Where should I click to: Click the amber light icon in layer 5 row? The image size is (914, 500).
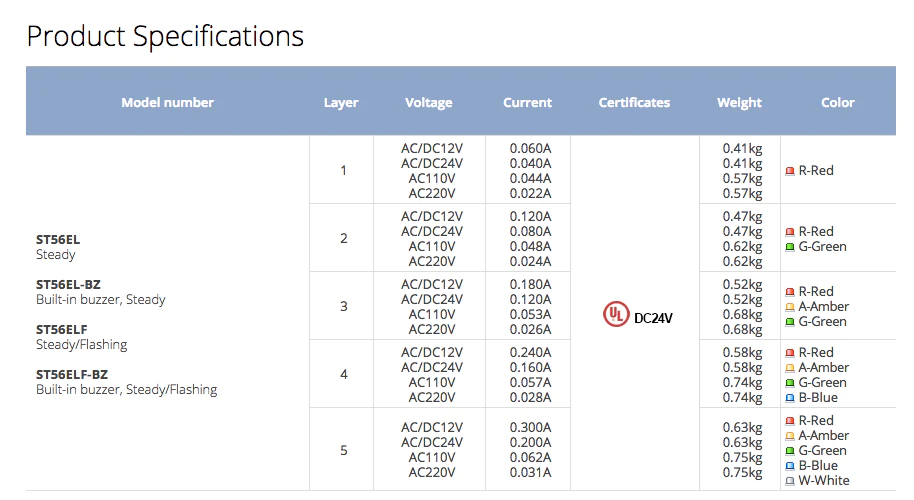(790, 436)
